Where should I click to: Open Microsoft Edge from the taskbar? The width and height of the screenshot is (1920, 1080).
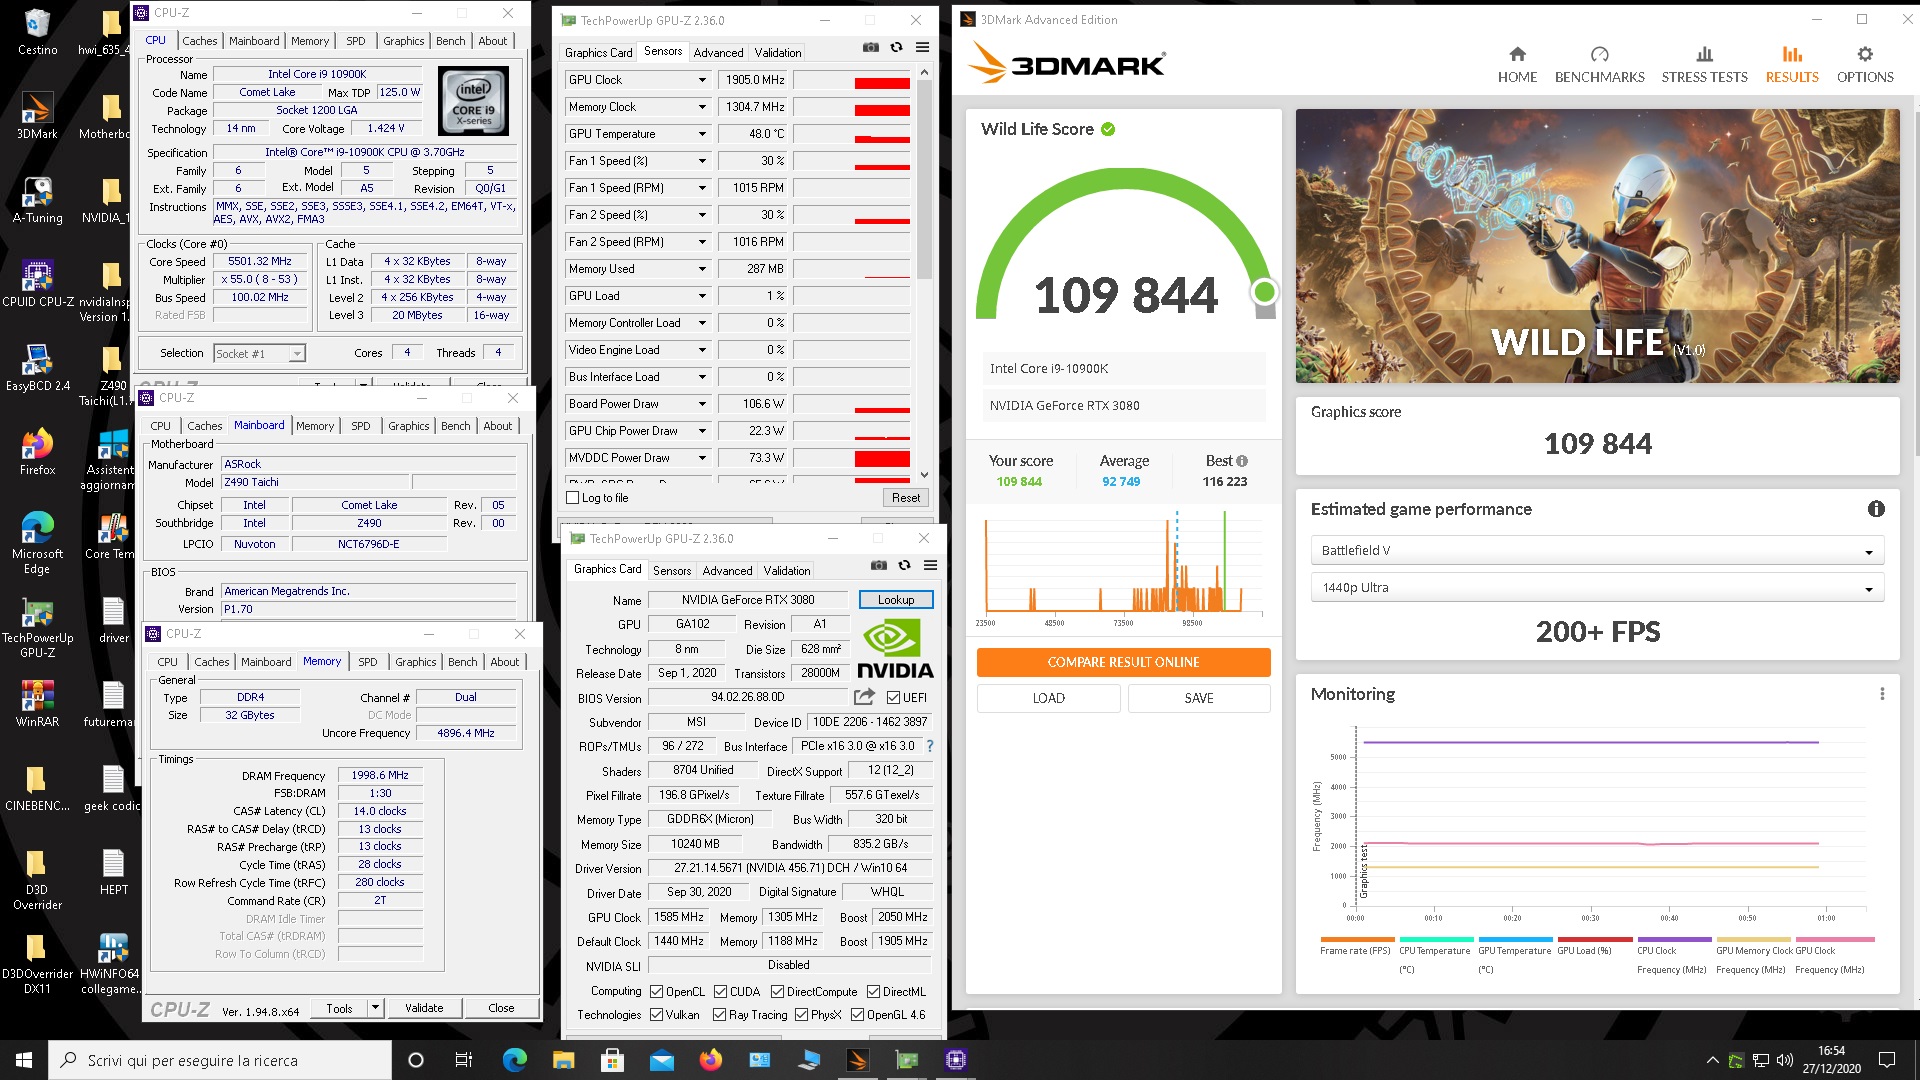514,1060
